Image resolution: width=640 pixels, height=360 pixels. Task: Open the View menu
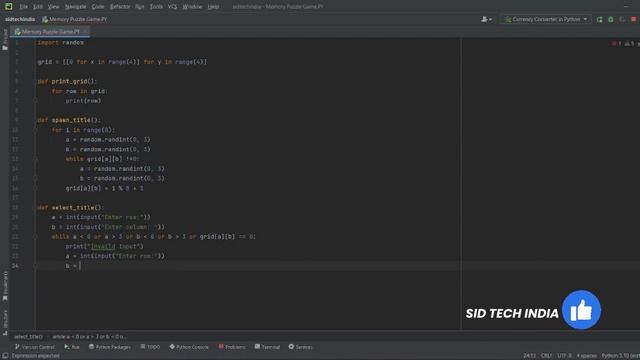coord(53,7)
